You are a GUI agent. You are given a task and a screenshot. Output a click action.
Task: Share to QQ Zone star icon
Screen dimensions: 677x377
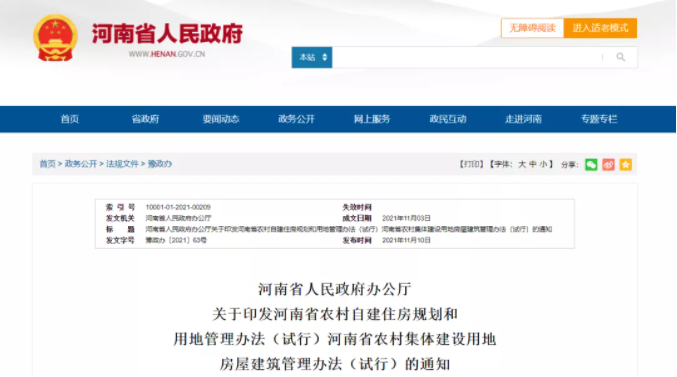(x=626, y=165)
